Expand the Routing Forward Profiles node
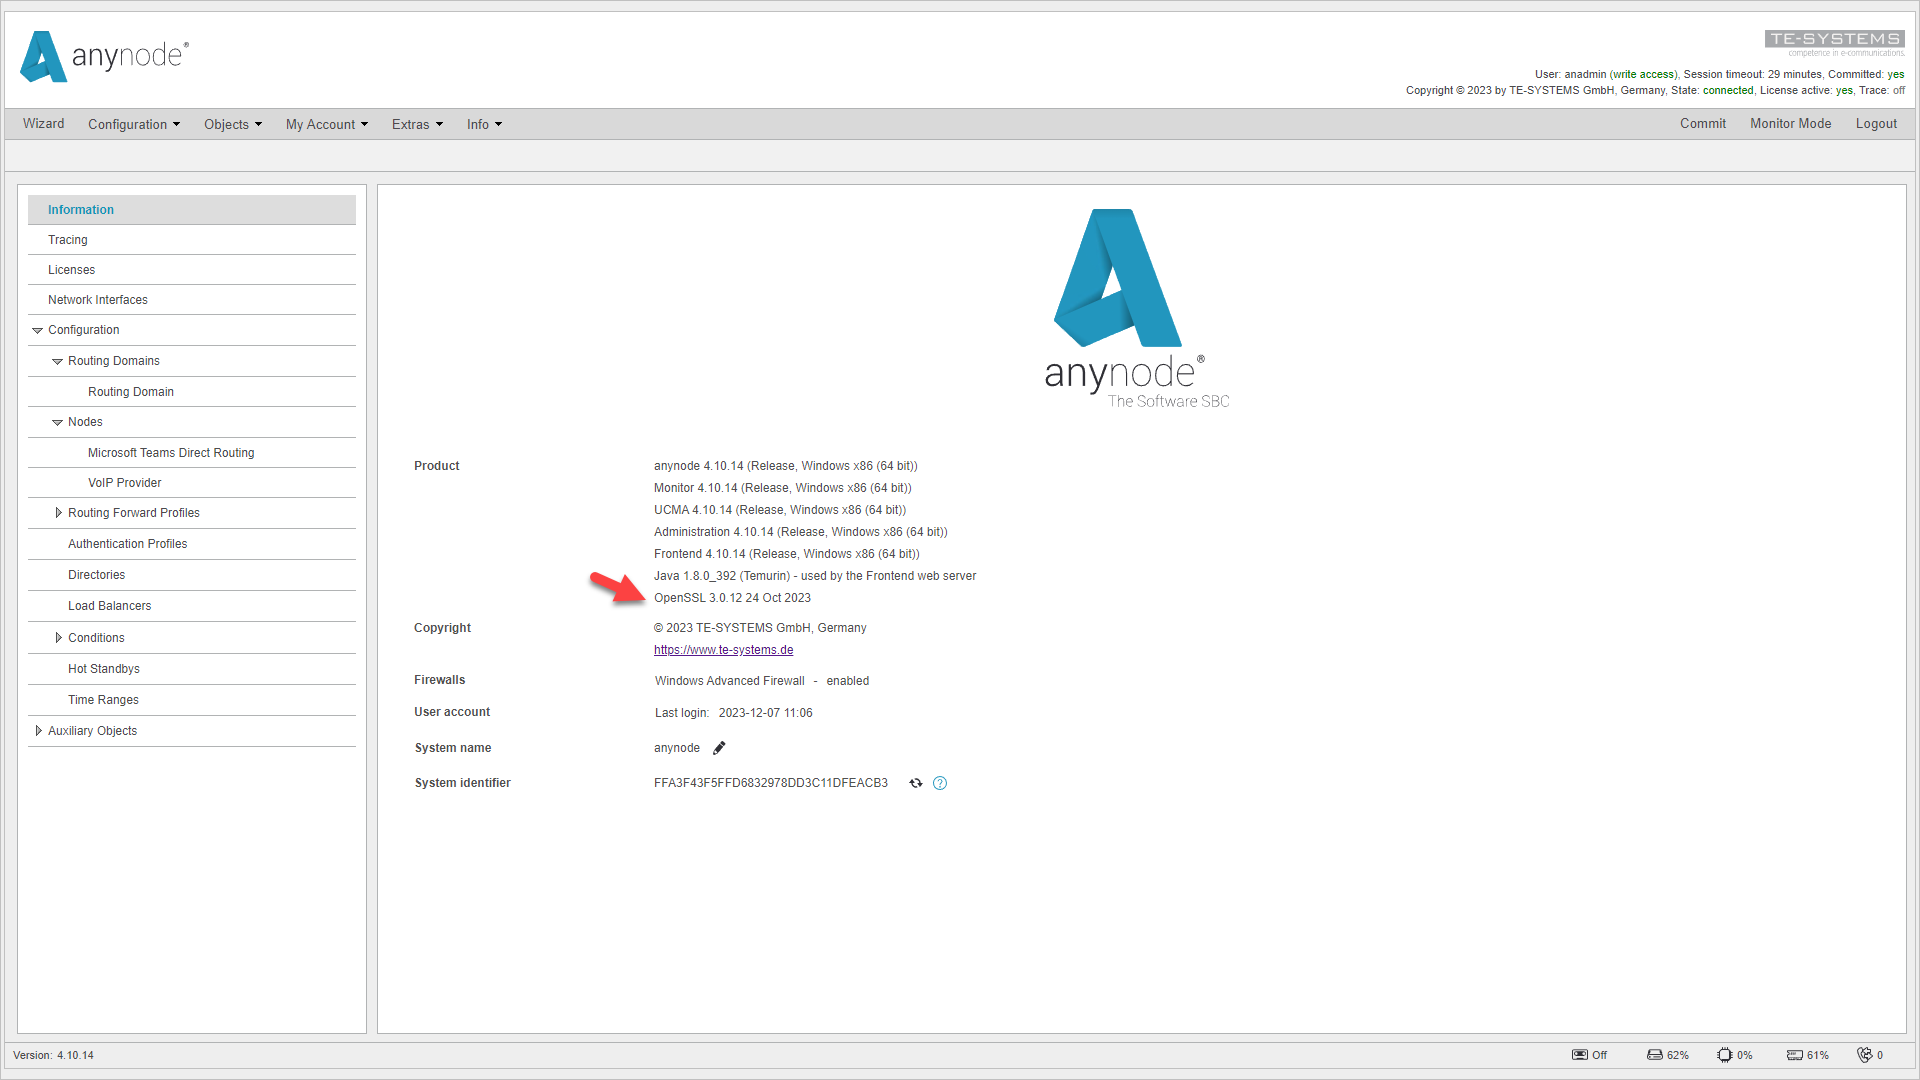Image resolution: width=1920 pixels, height=1080 pixels. click(58, 513)
